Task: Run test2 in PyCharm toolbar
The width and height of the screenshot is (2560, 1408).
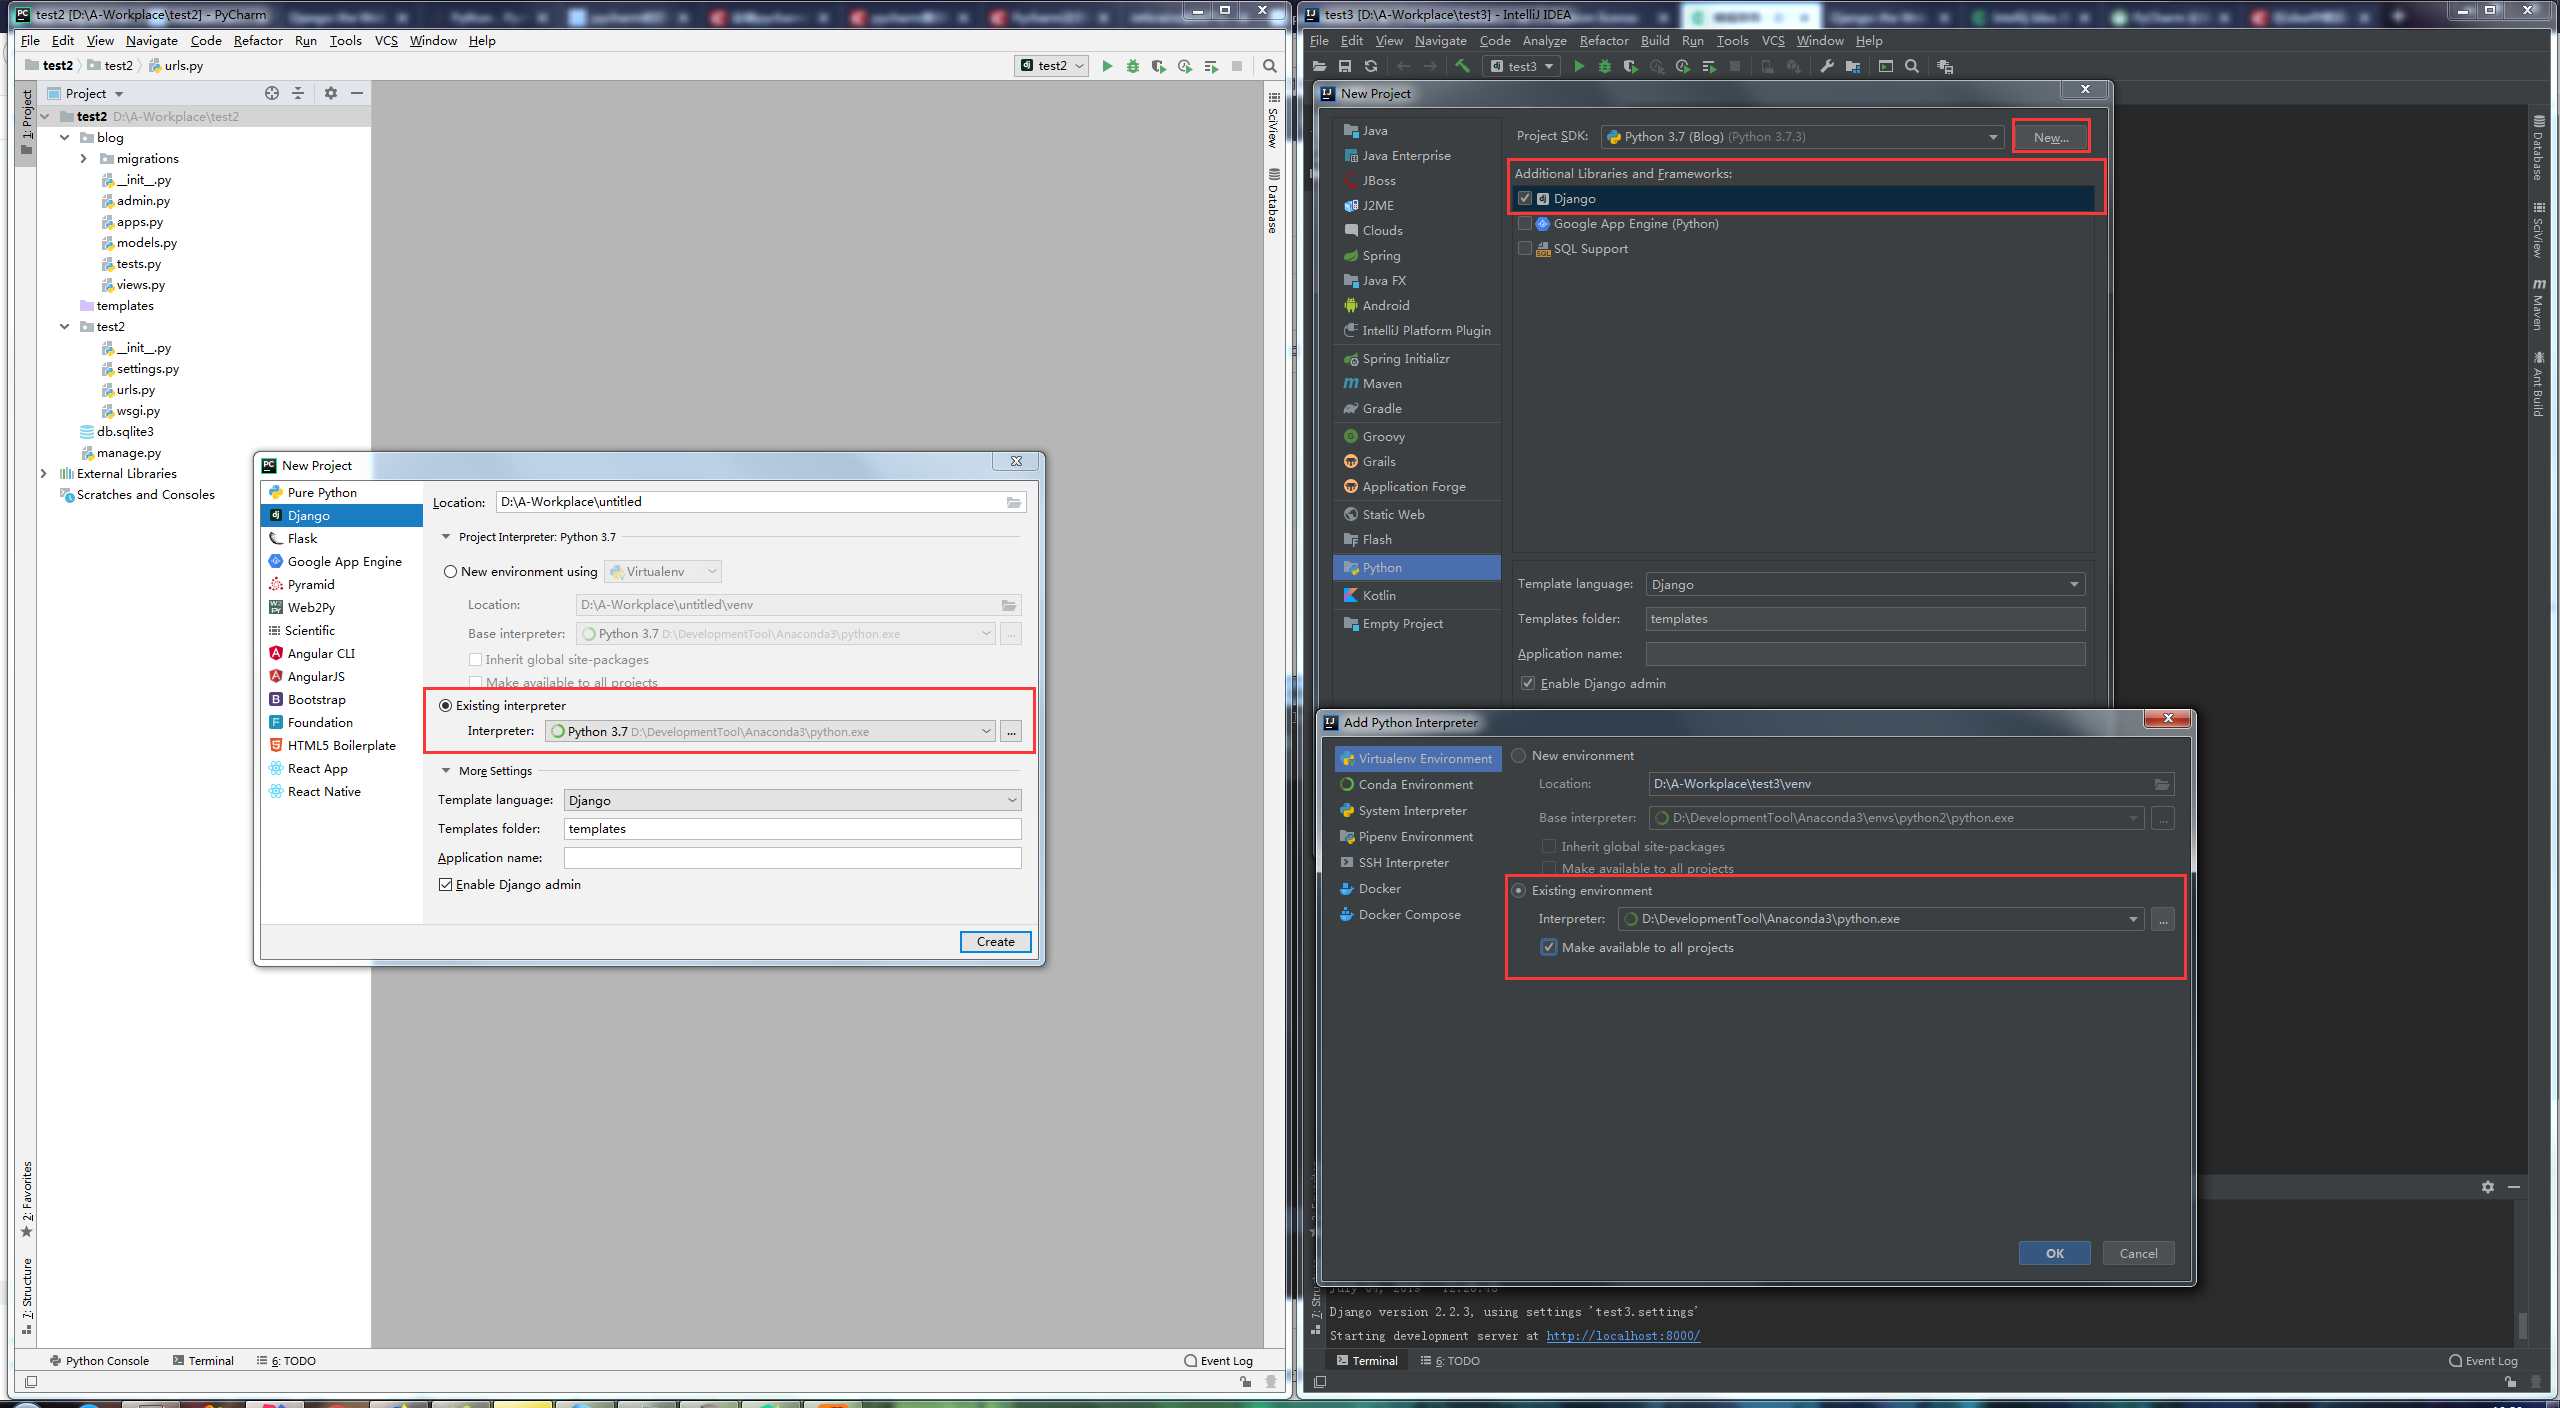Action: [1107, 66]
